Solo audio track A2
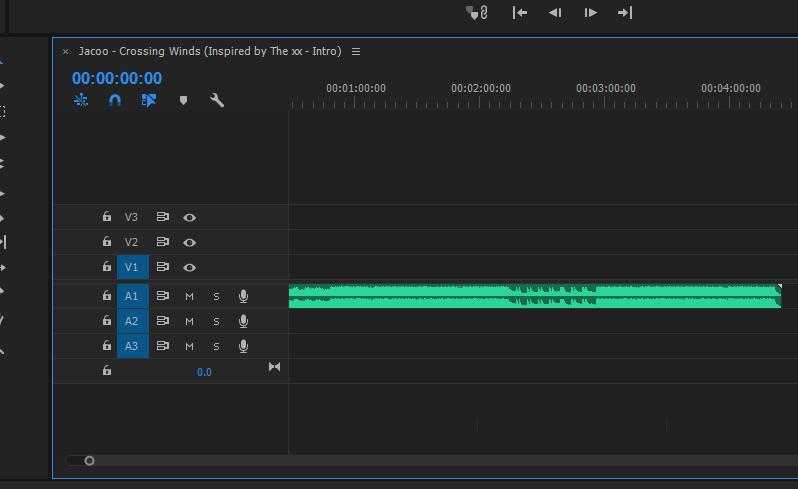Screen dimensions: 798x489 tap(216, 321)
